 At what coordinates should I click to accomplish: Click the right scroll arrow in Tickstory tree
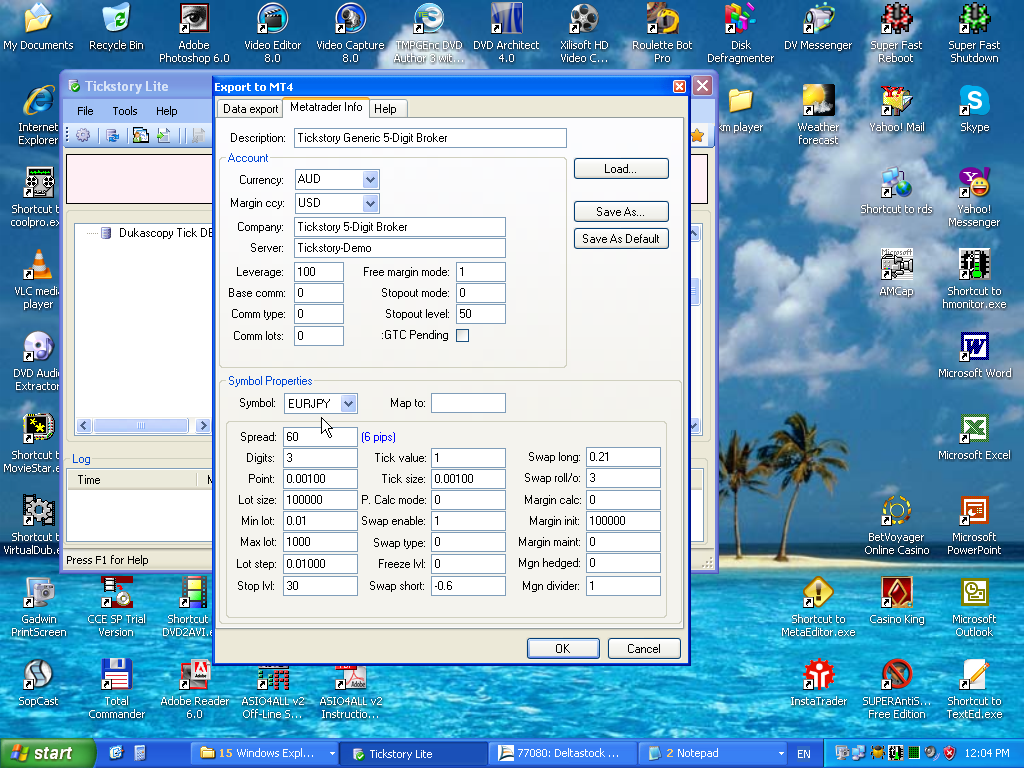[x=203, y=426]
